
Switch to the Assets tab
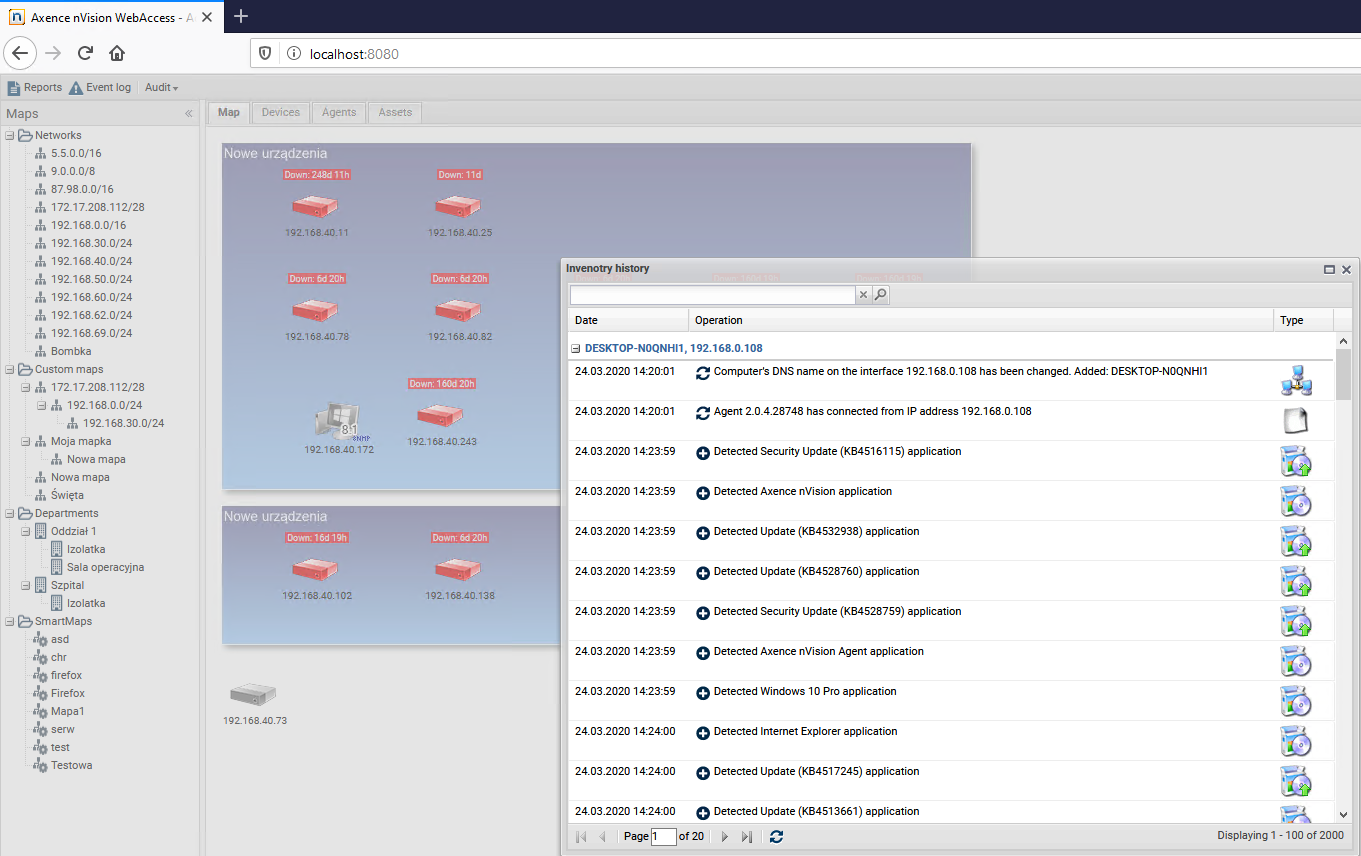coord(395,112)
